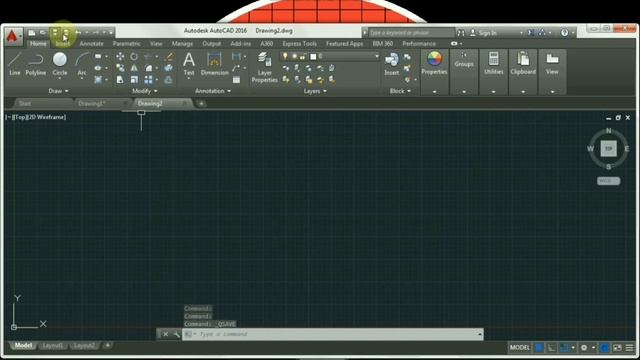The image size is (640, 360).
Task: Activate the Scale tool in Modify panel
Action: pos(134,80)
